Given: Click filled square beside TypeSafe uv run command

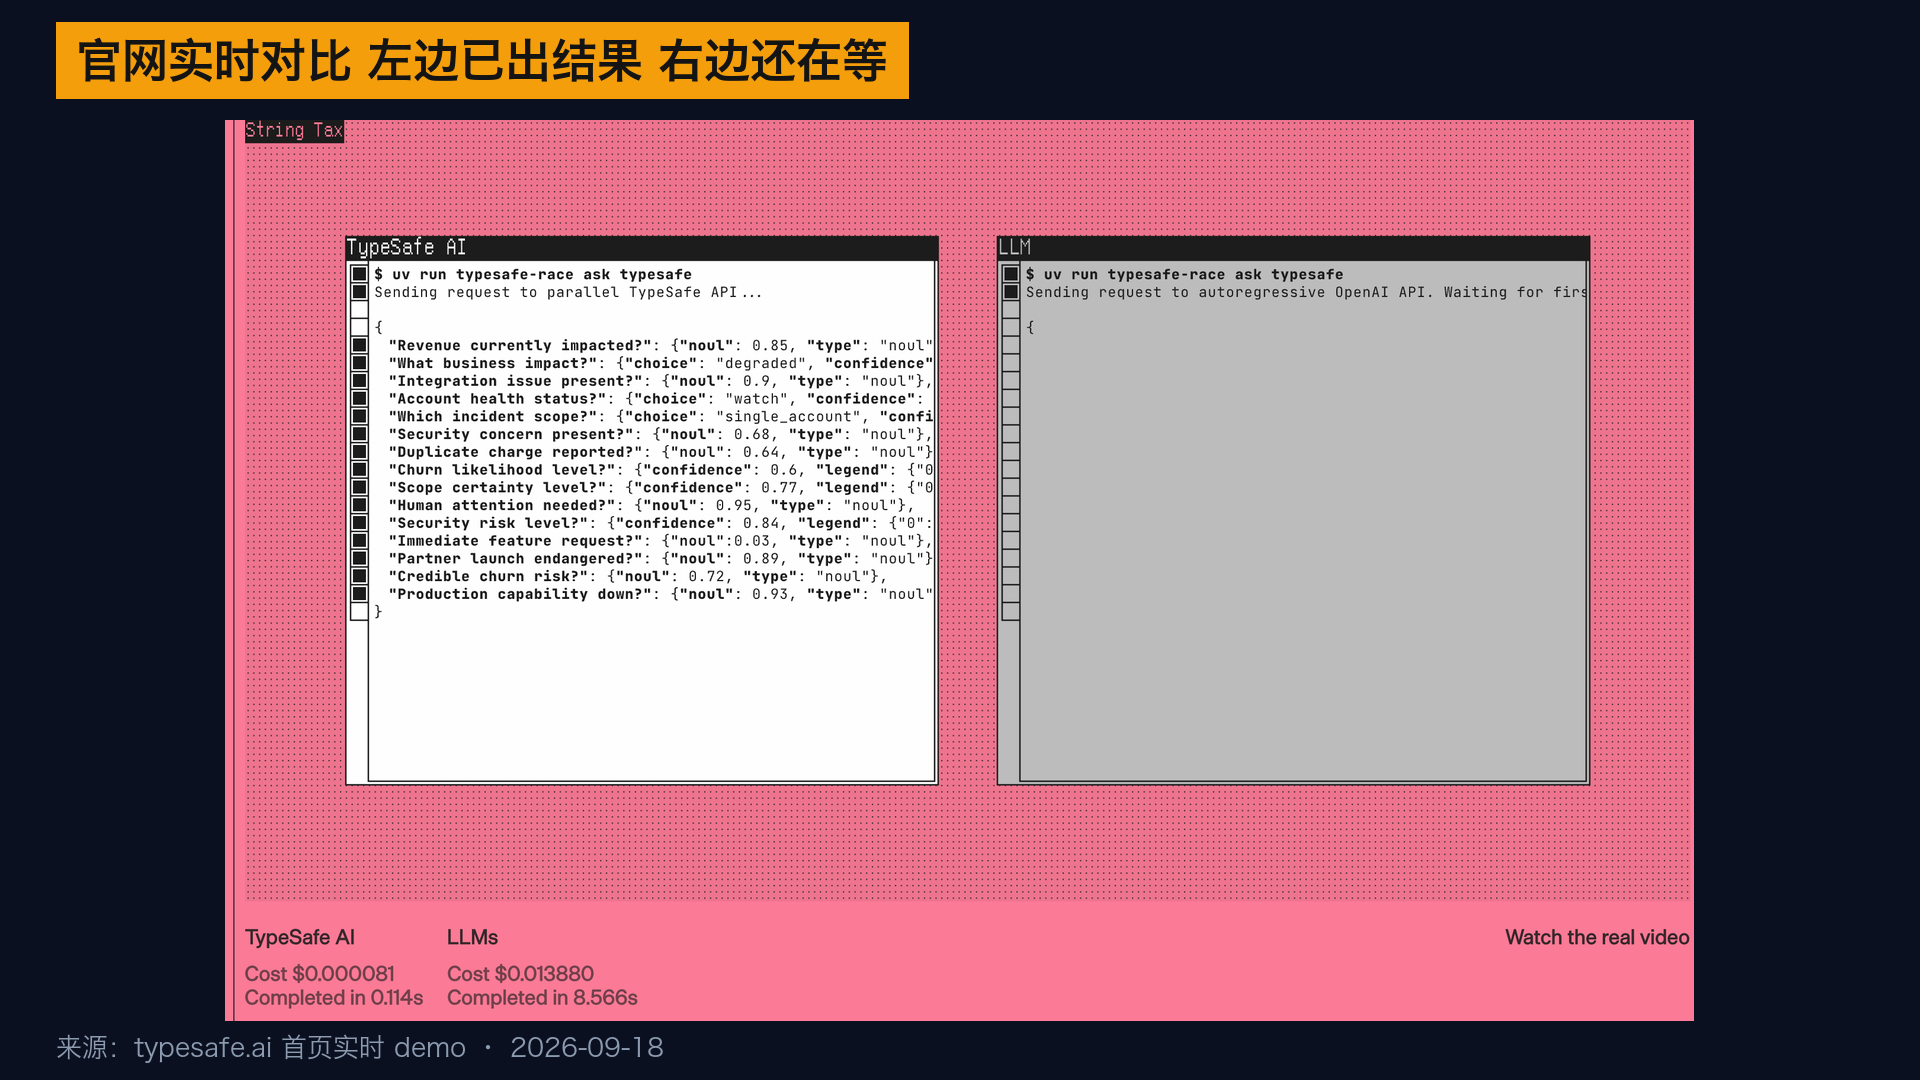Looking at the screenshot, I should 359,274.
